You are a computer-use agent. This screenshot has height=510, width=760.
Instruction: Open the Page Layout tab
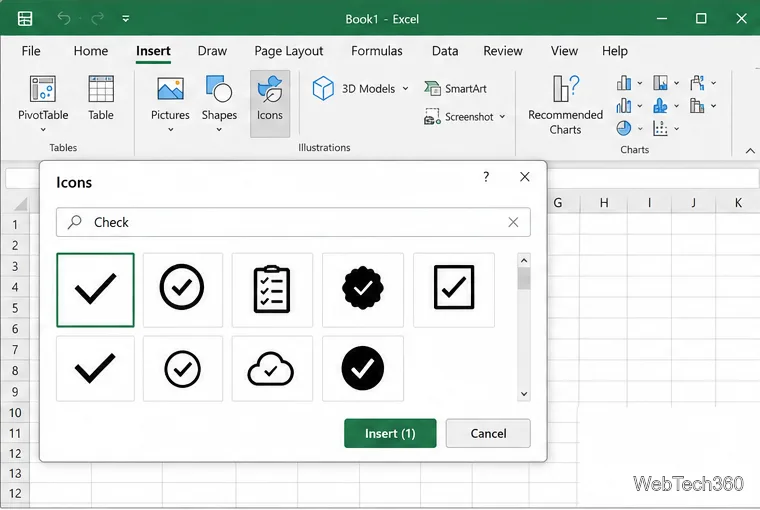tap(289, 51)
